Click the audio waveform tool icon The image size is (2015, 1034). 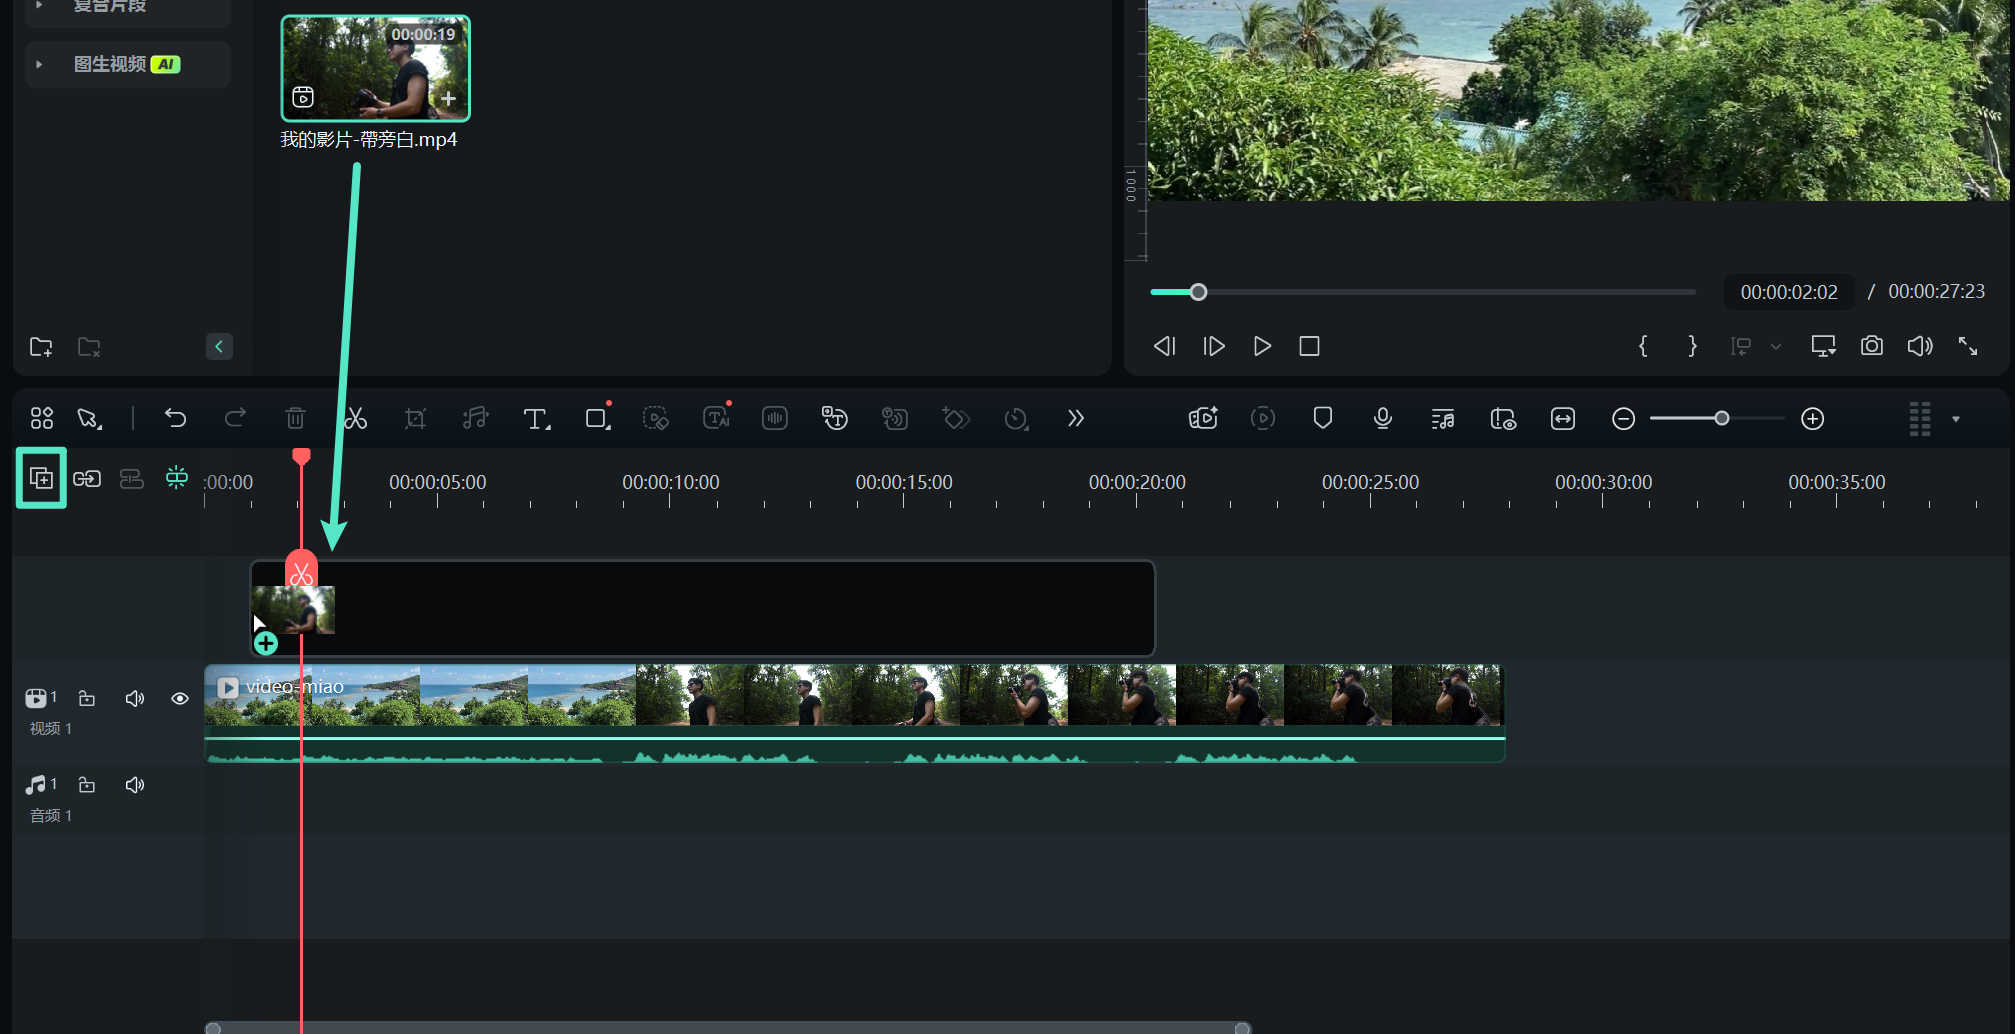(x=775, y=418)
